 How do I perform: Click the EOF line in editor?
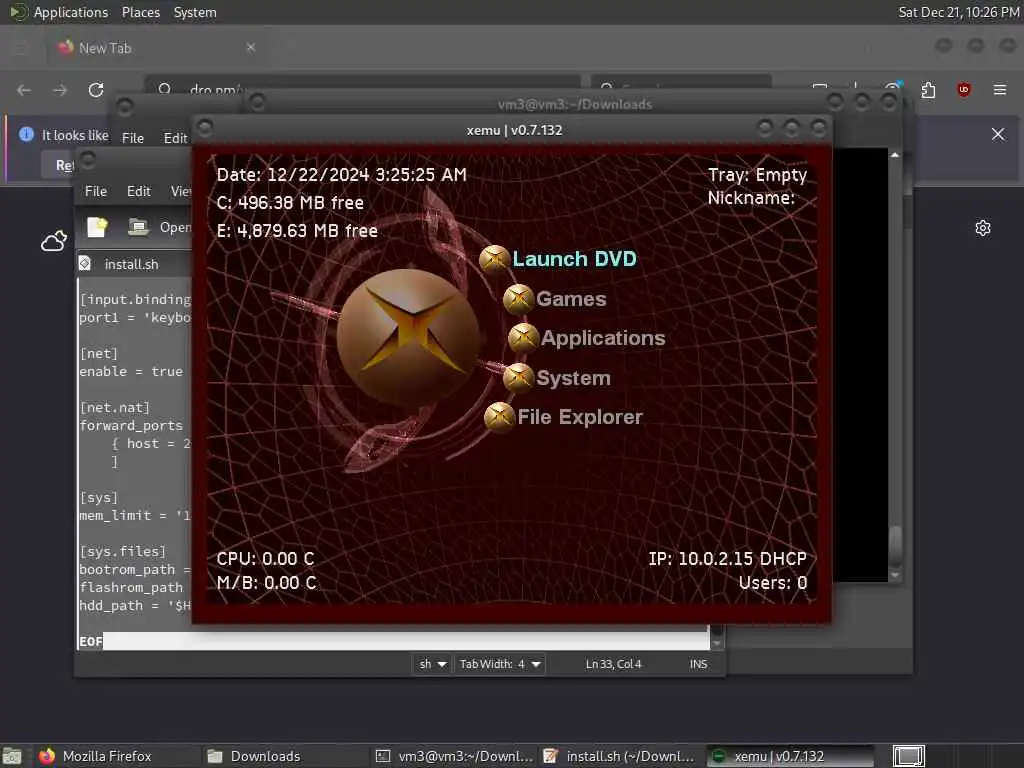pyautogui.click(x=91, y=641)
